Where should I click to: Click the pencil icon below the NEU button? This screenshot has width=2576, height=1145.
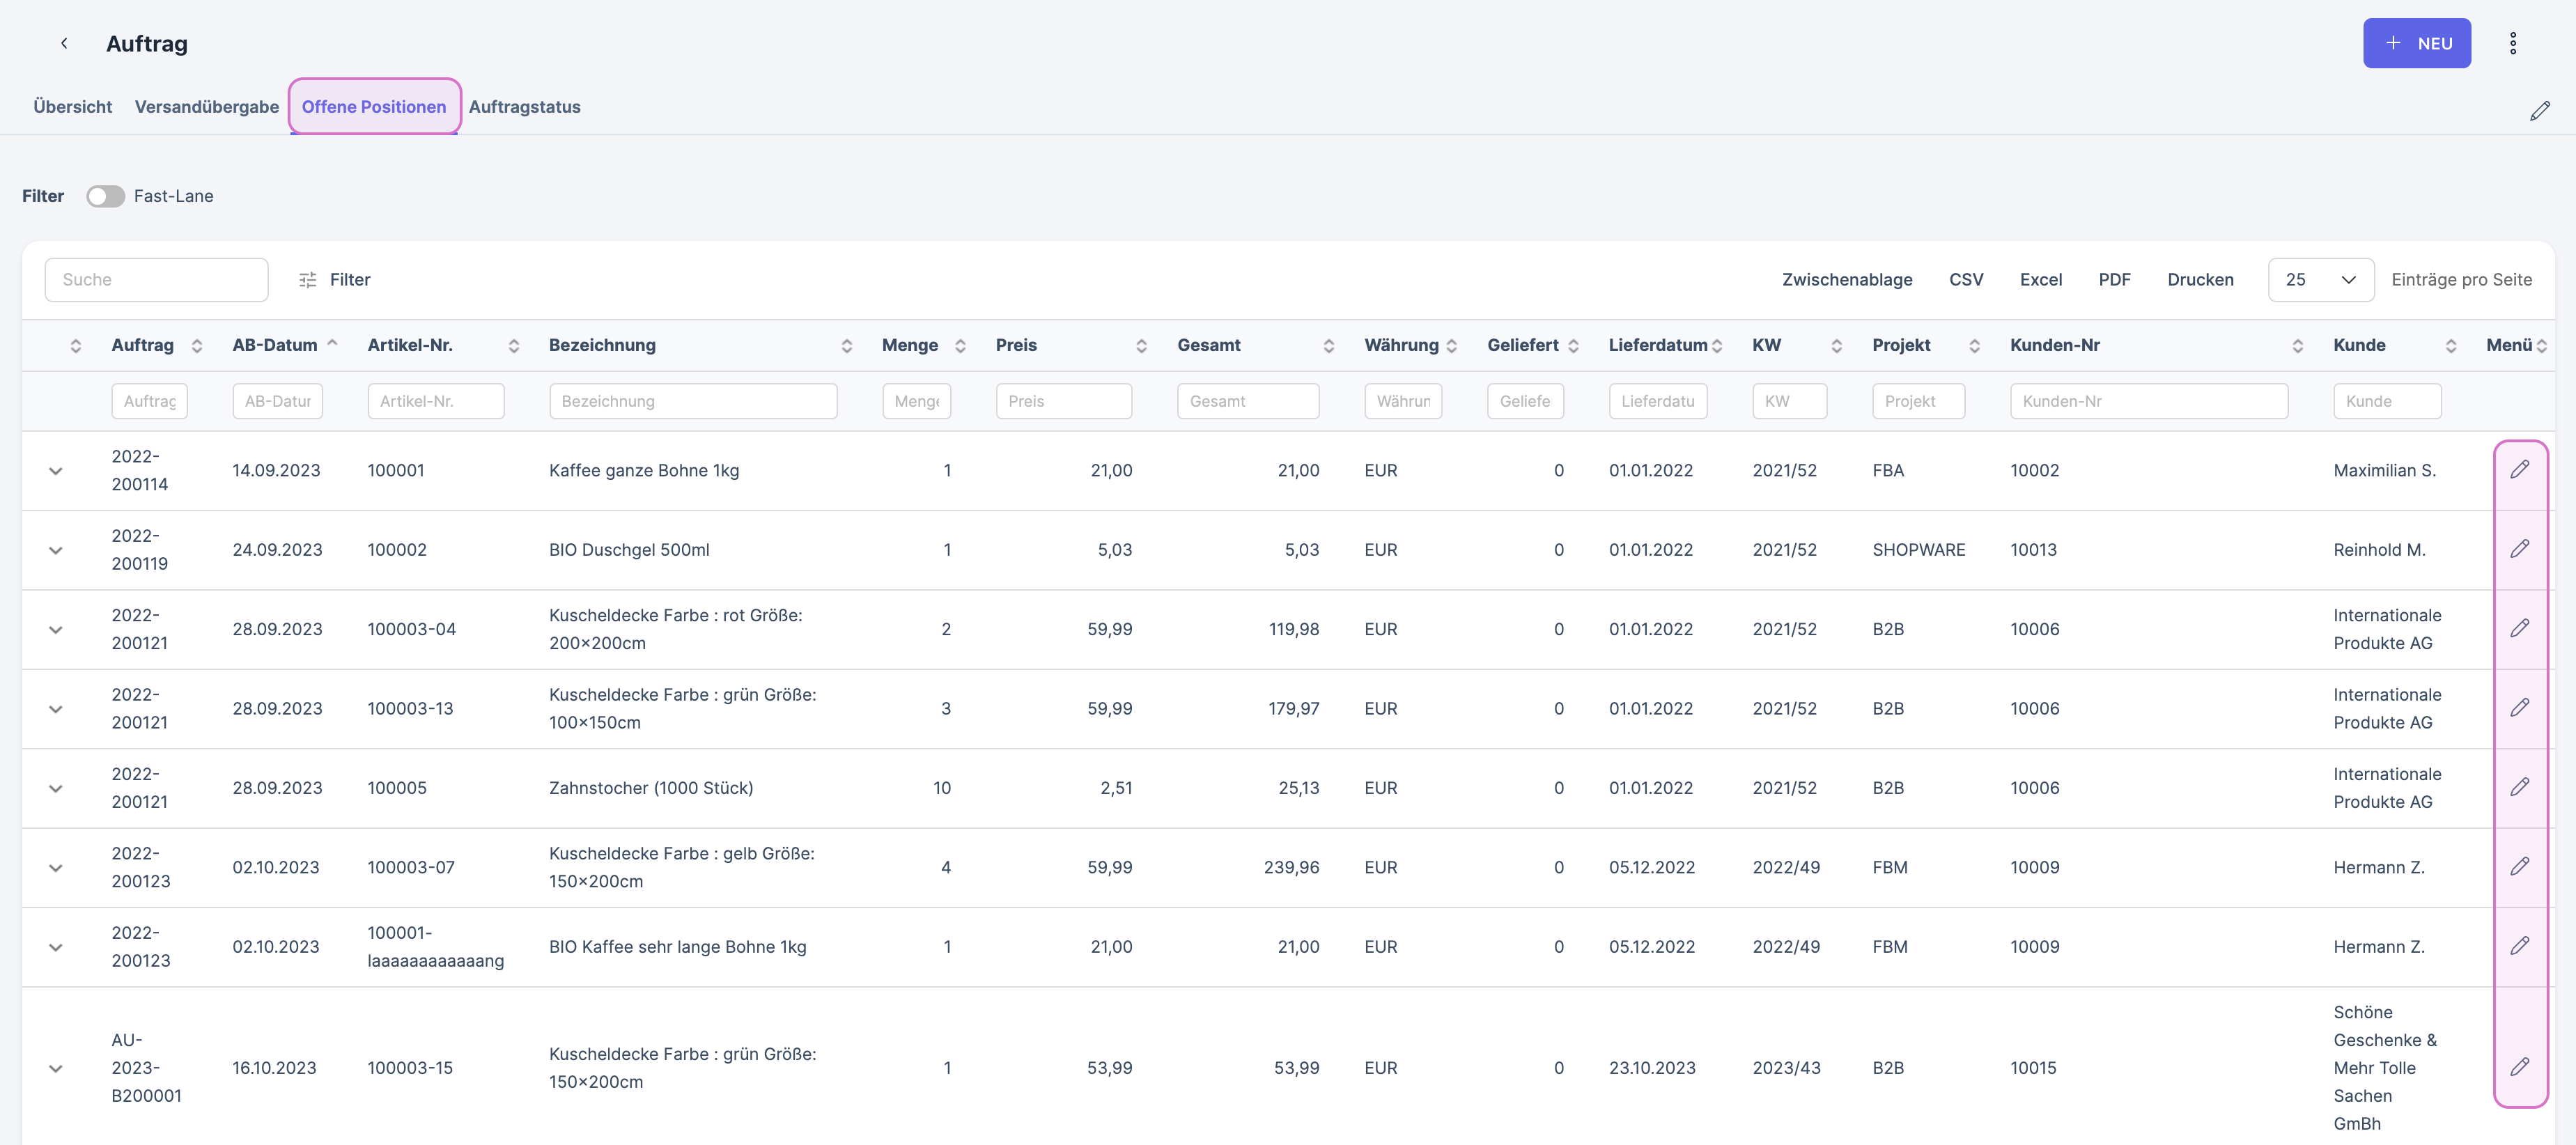pos(2539,110)
